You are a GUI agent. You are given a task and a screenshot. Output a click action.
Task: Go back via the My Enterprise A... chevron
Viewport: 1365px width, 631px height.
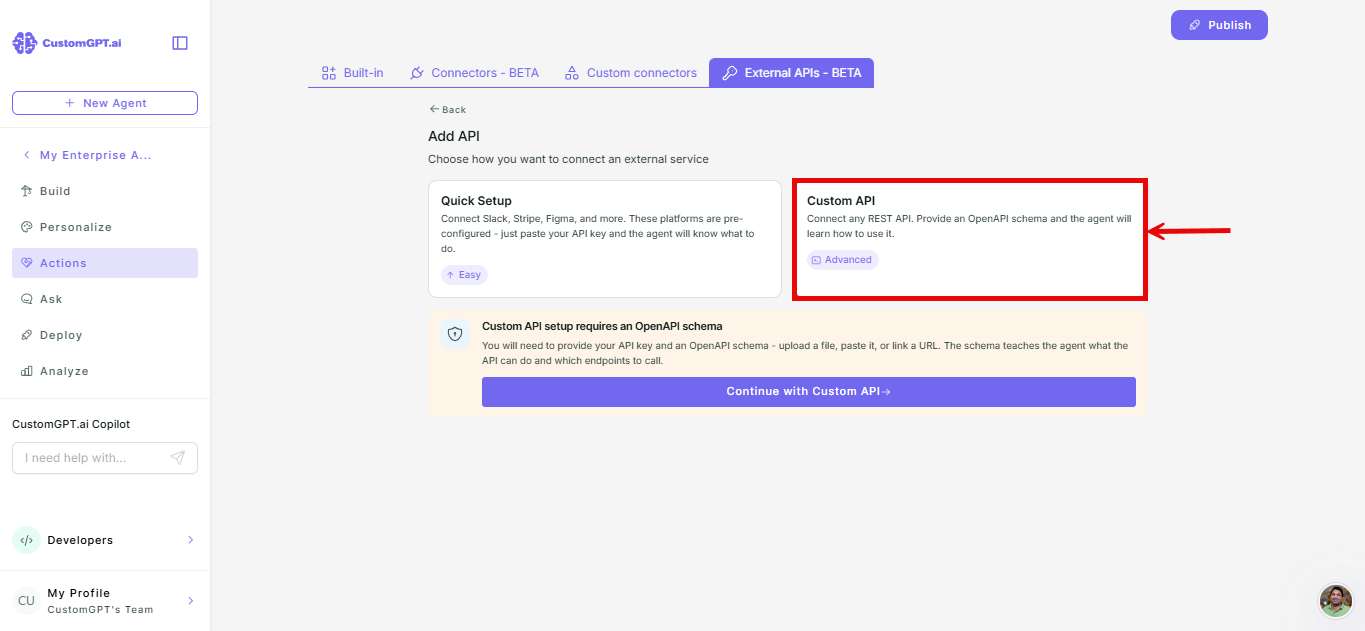point(26,155)
